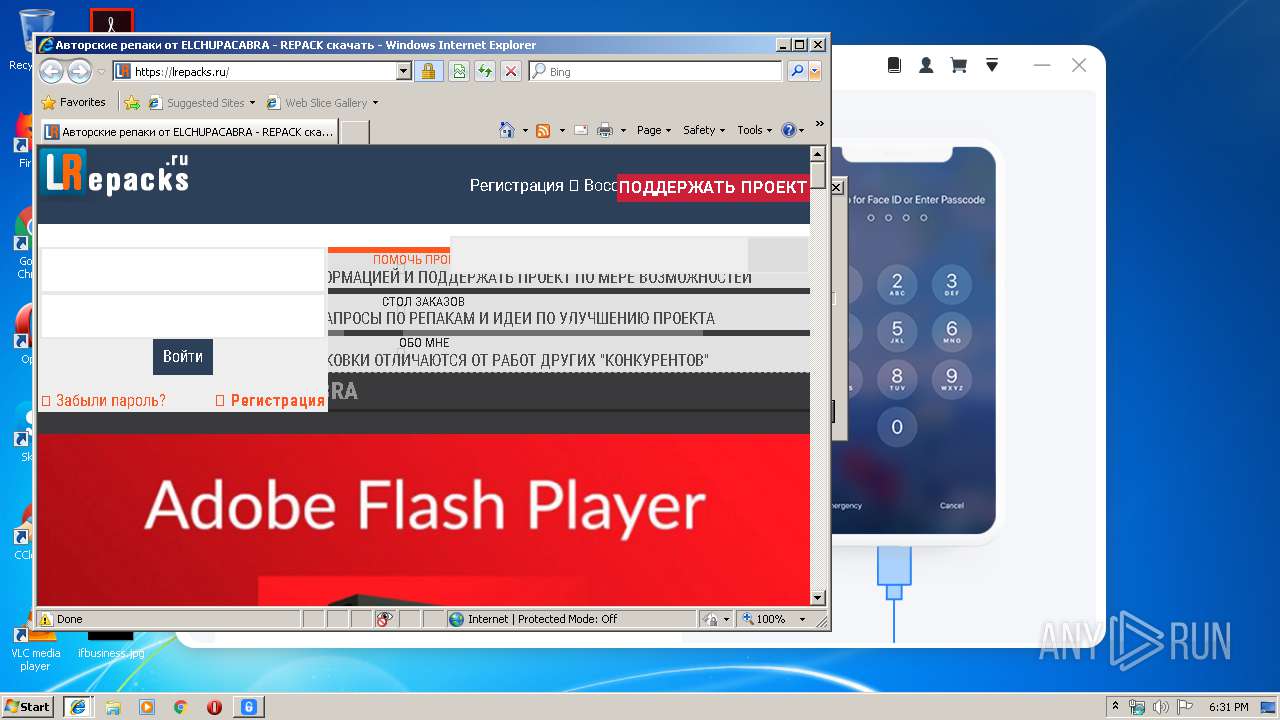Click the Регистрация link in site header
Screen dimensions: 1280x720
click(517, 186)
